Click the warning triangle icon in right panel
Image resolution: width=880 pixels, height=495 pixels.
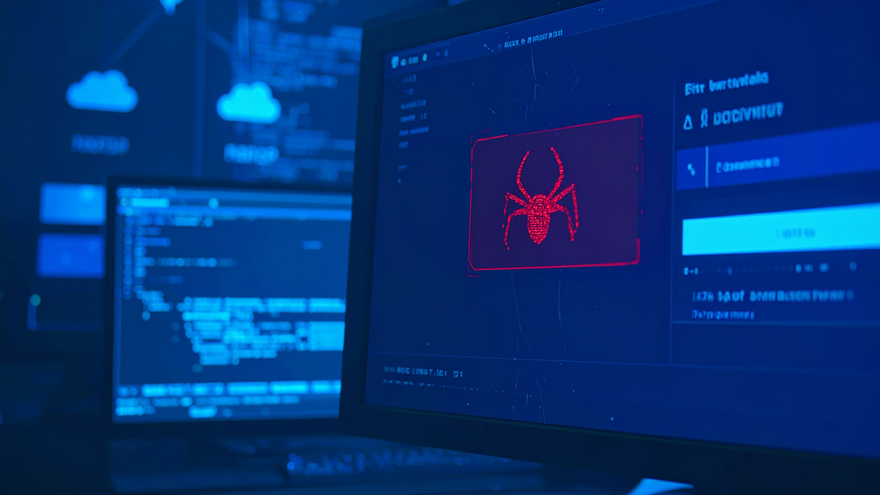[688, 122]
